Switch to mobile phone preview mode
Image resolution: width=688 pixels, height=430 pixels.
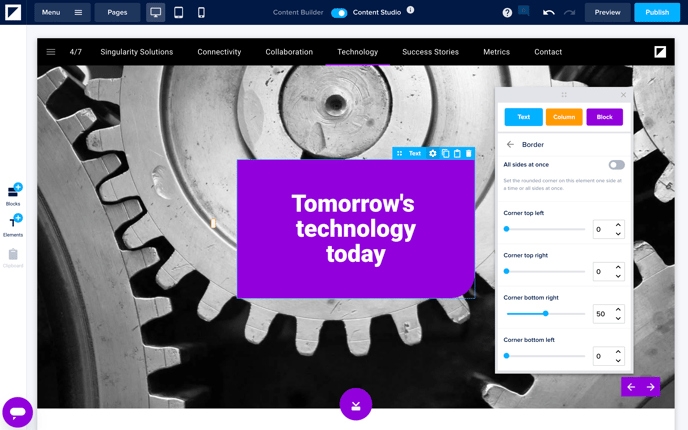[201, 12]
